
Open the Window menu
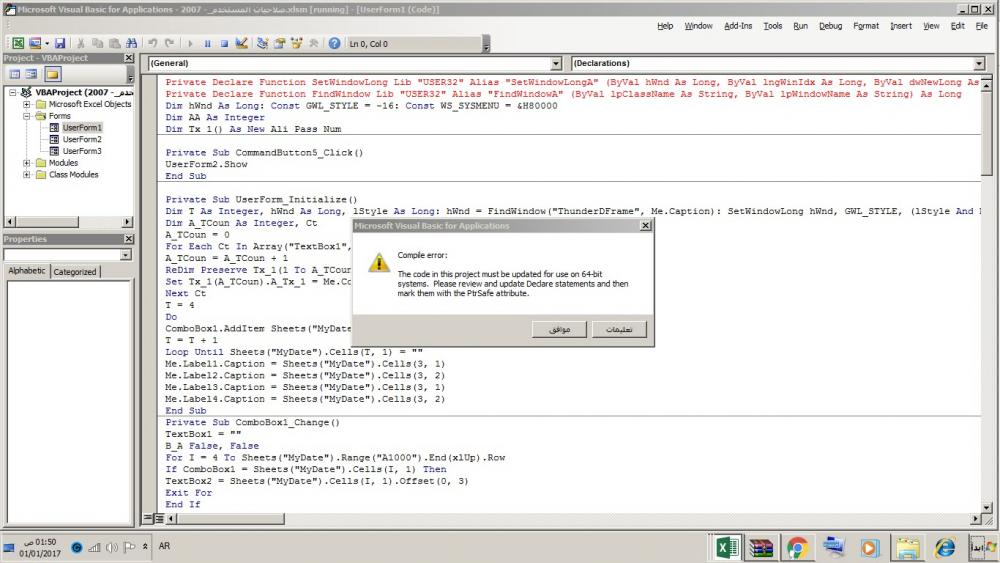pyautogui.click(x=698, y=26)
